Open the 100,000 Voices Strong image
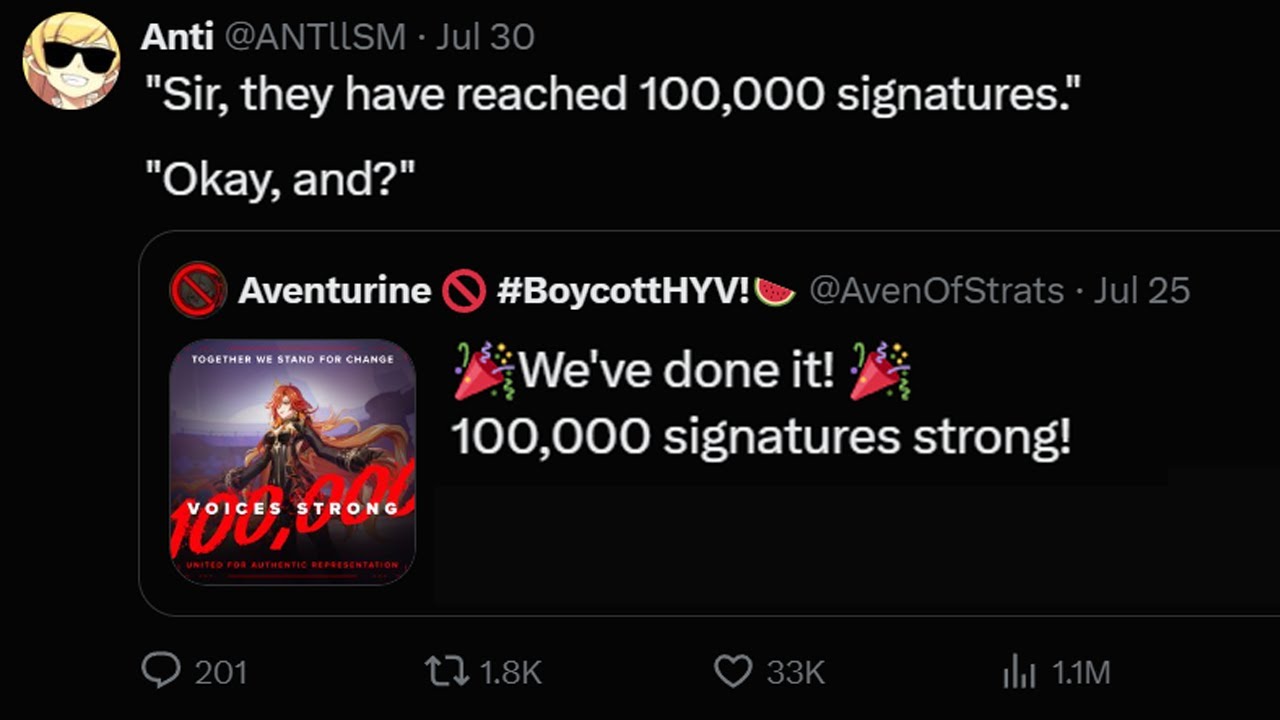Viewport: 1280px width, 720px height. coord(292,462)
